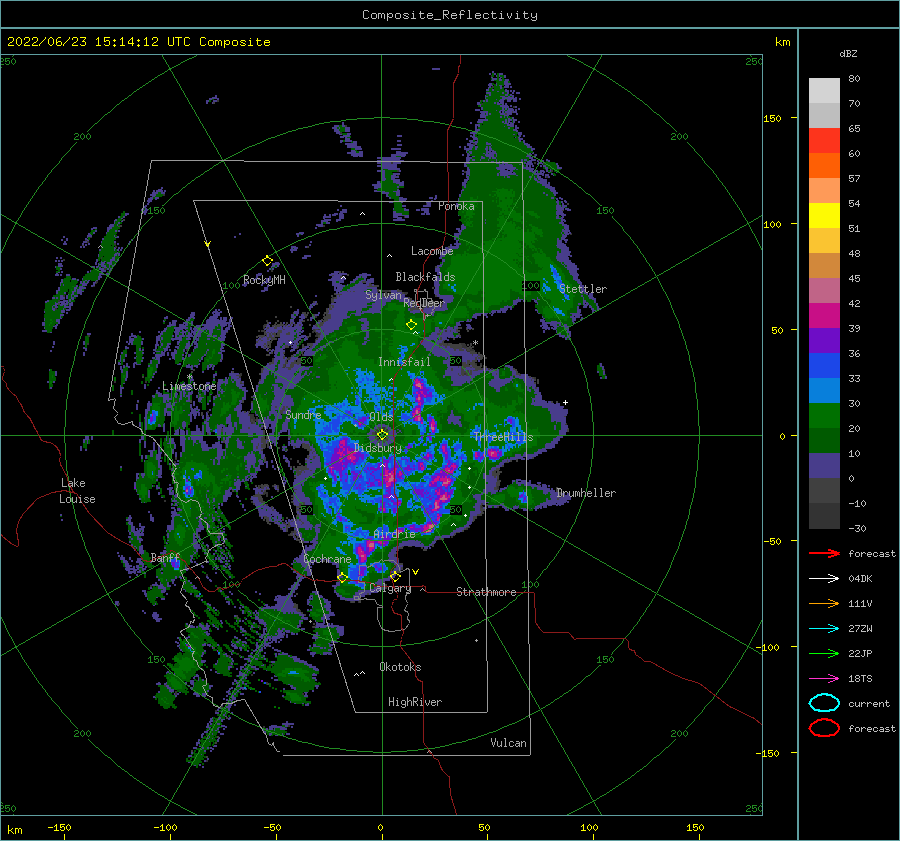
Task: Pick the light blue 30 dBZ swatch
Action: tap(824, 390)
